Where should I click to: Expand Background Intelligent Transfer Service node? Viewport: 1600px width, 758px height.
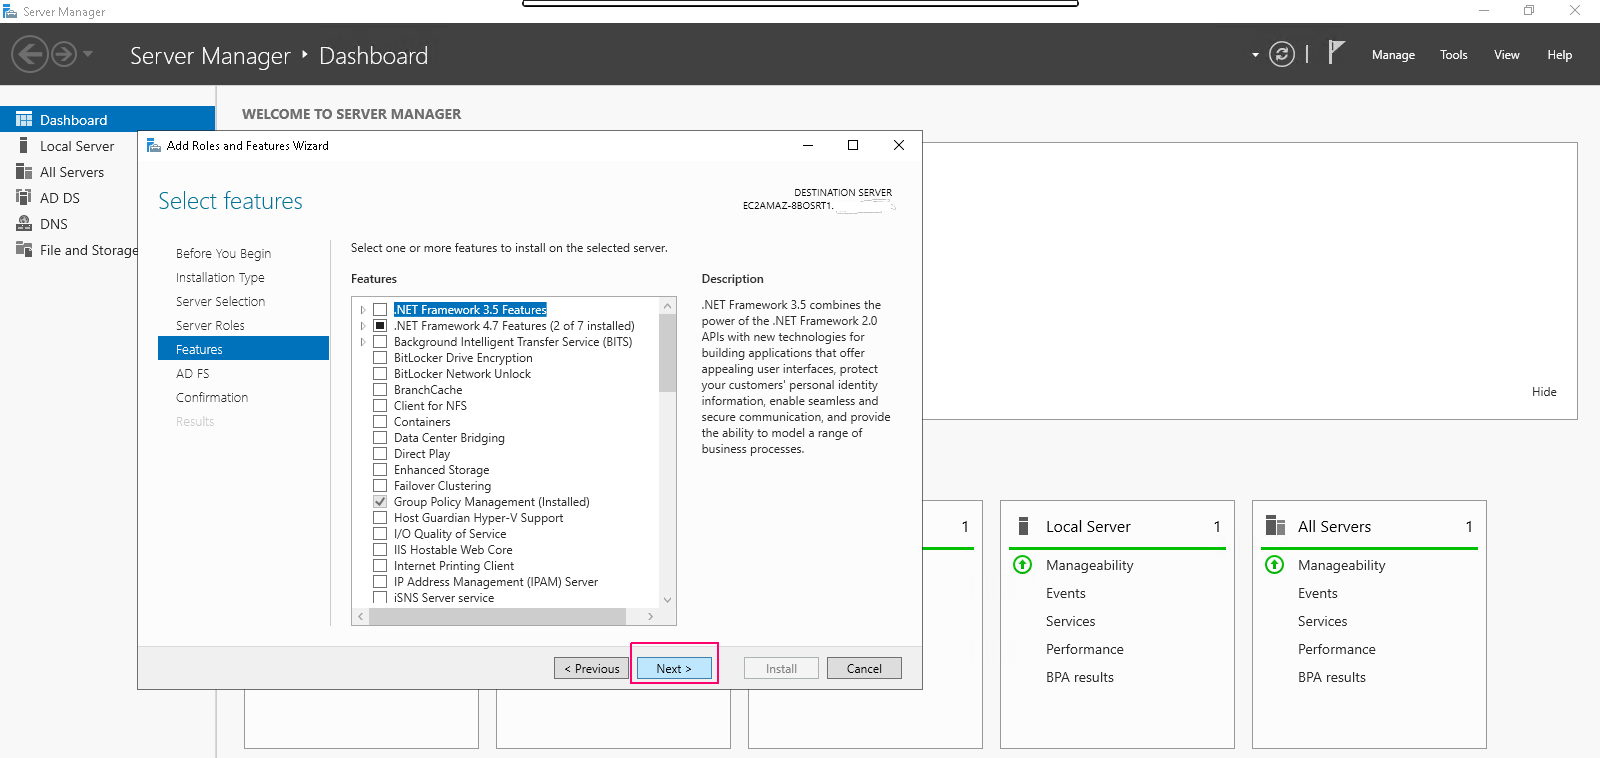363,342
